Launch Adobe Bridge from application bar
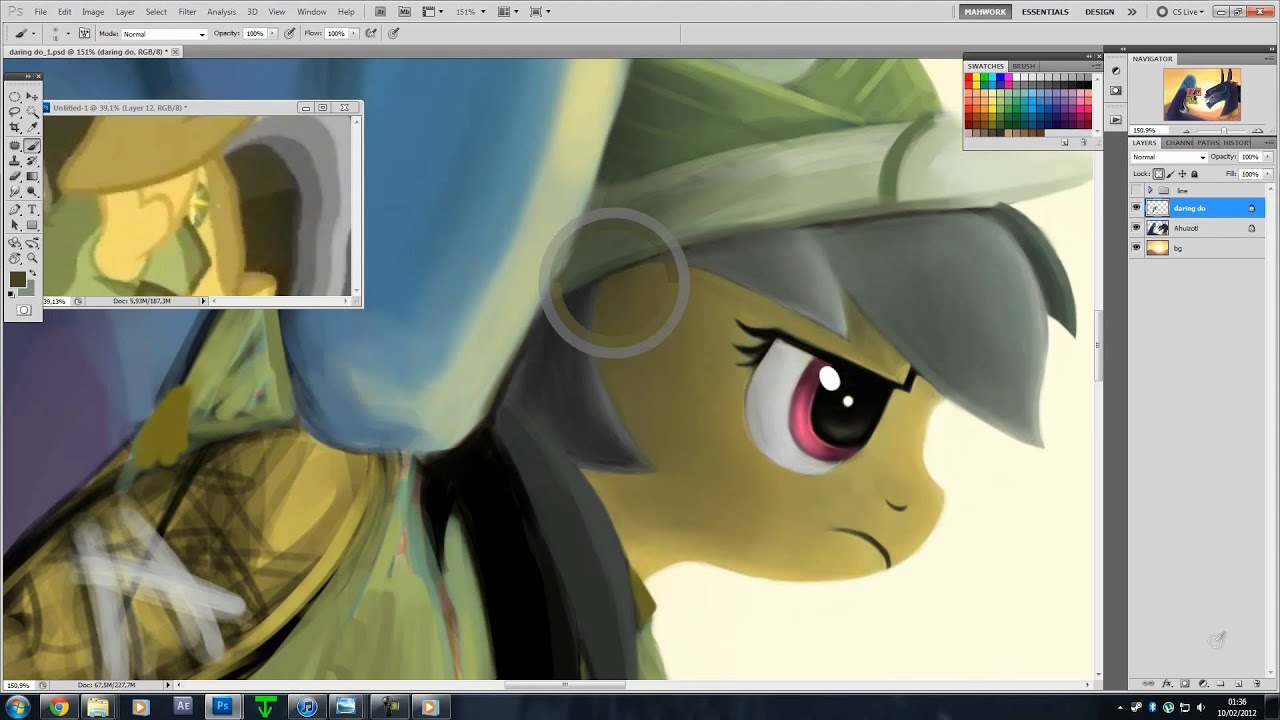The height and width of the screenshot is (720, 1280). click(381, 11)
